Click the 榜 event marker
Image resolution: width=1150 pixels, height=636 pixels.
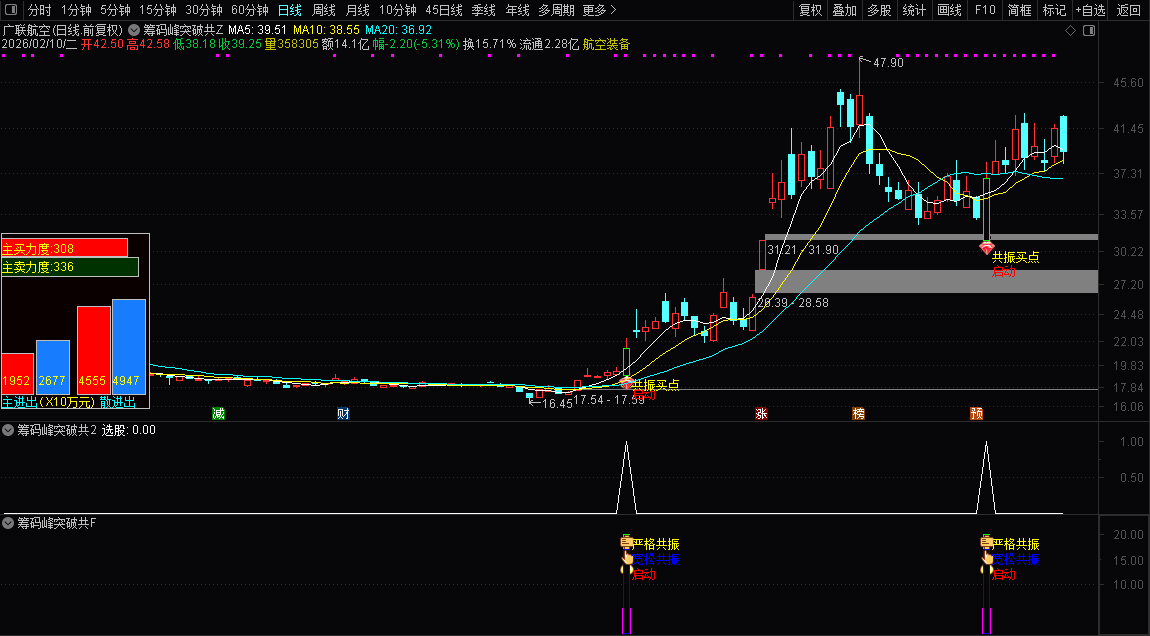click(x=858, y=413)
